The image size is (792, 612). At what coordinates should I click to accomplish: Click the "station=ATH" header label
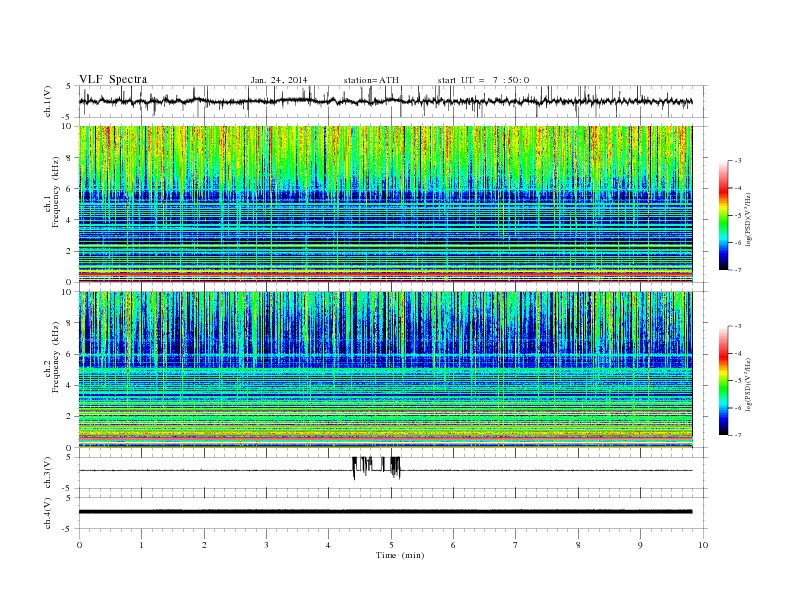click(x=371, y=80)
